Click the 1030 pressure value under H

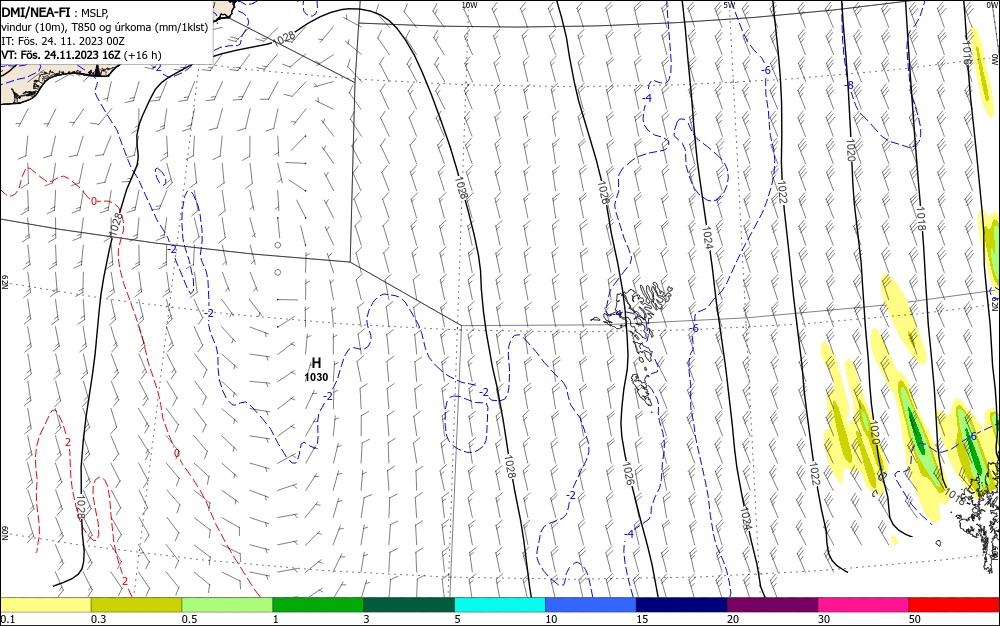tap(316, 377)
